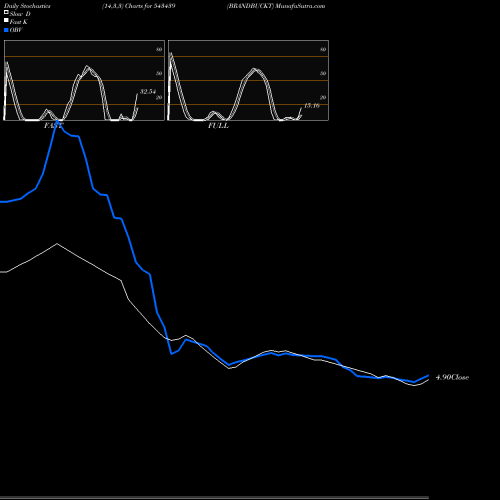Click the horizontal bar at chart bottom
The height and width of the screenshot is (500, 500).
[214, 498]
